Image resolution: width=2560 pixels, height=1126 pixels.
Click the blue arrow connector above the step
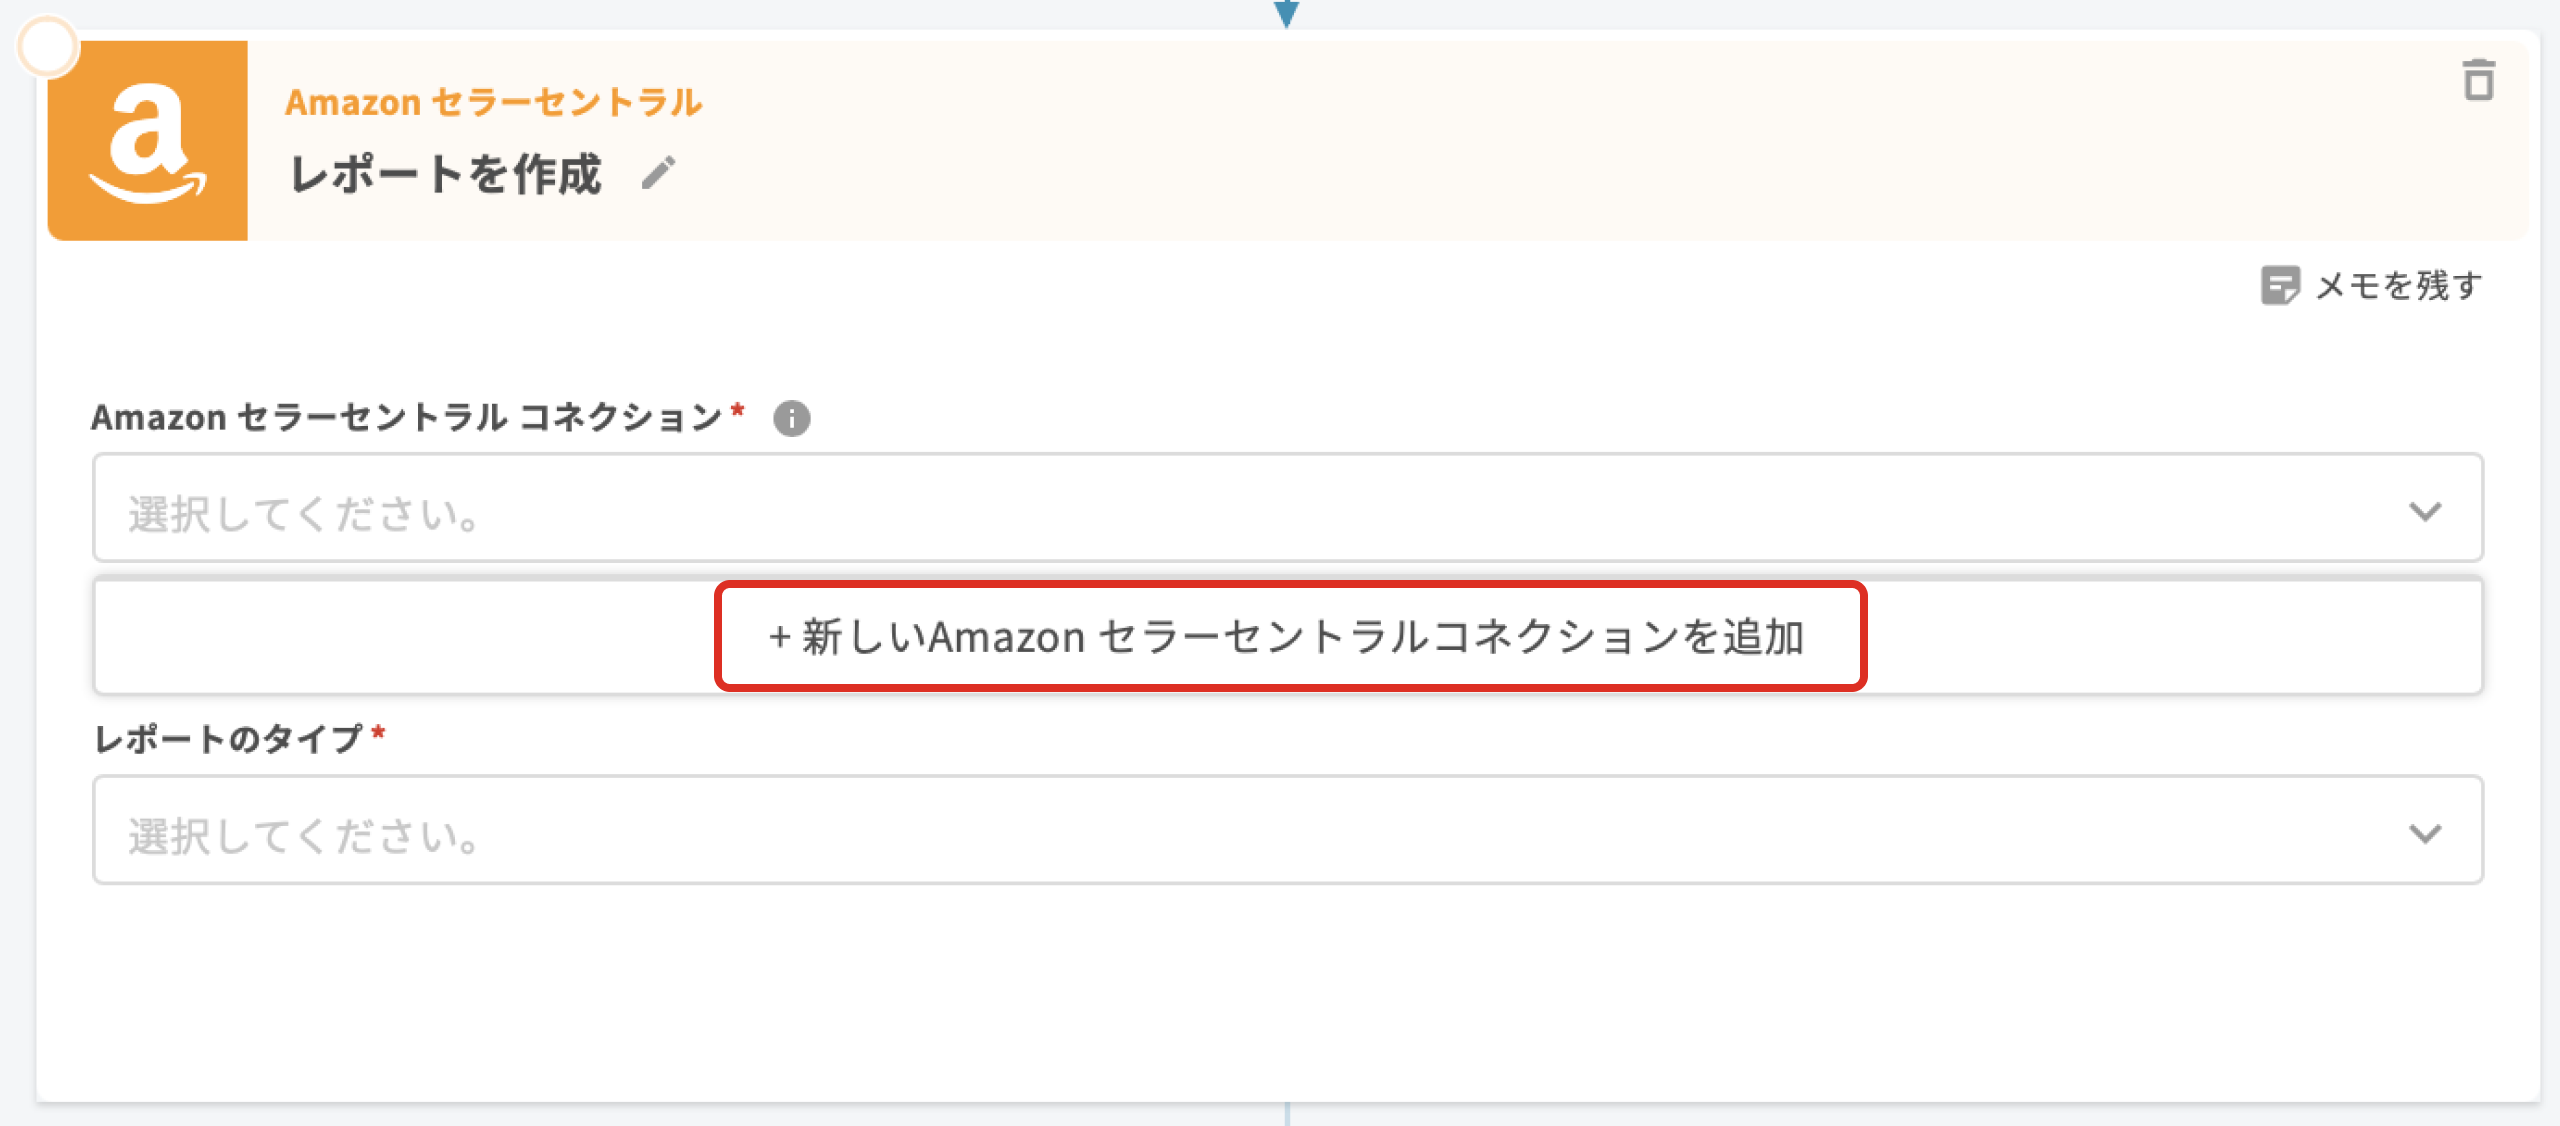pyautogui.click(x=1286, y=13)
